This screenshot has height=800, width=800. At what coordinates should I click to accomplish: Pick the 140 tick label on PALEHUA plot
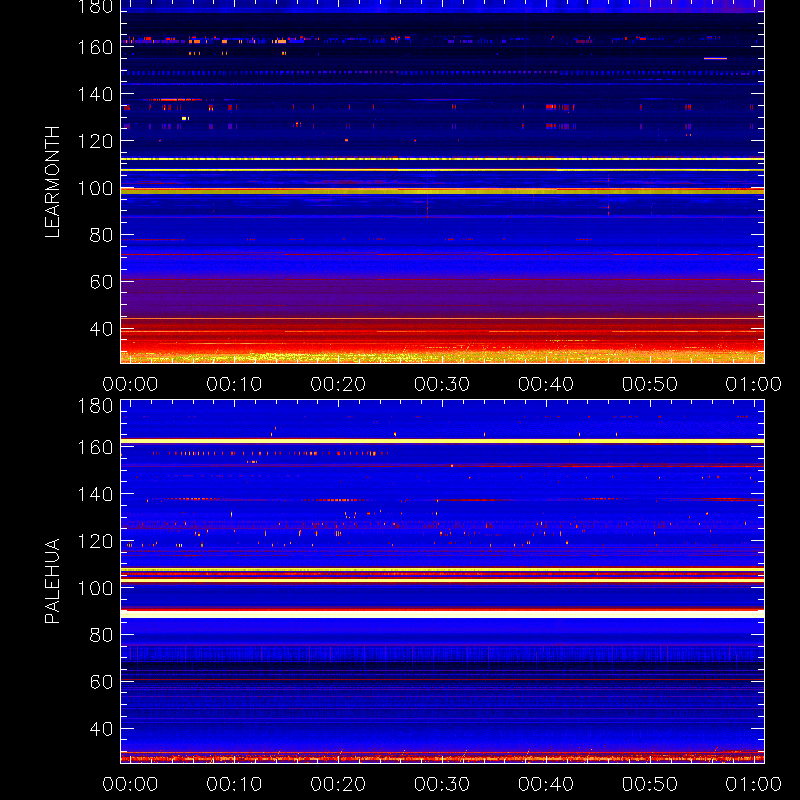(95, 494)
